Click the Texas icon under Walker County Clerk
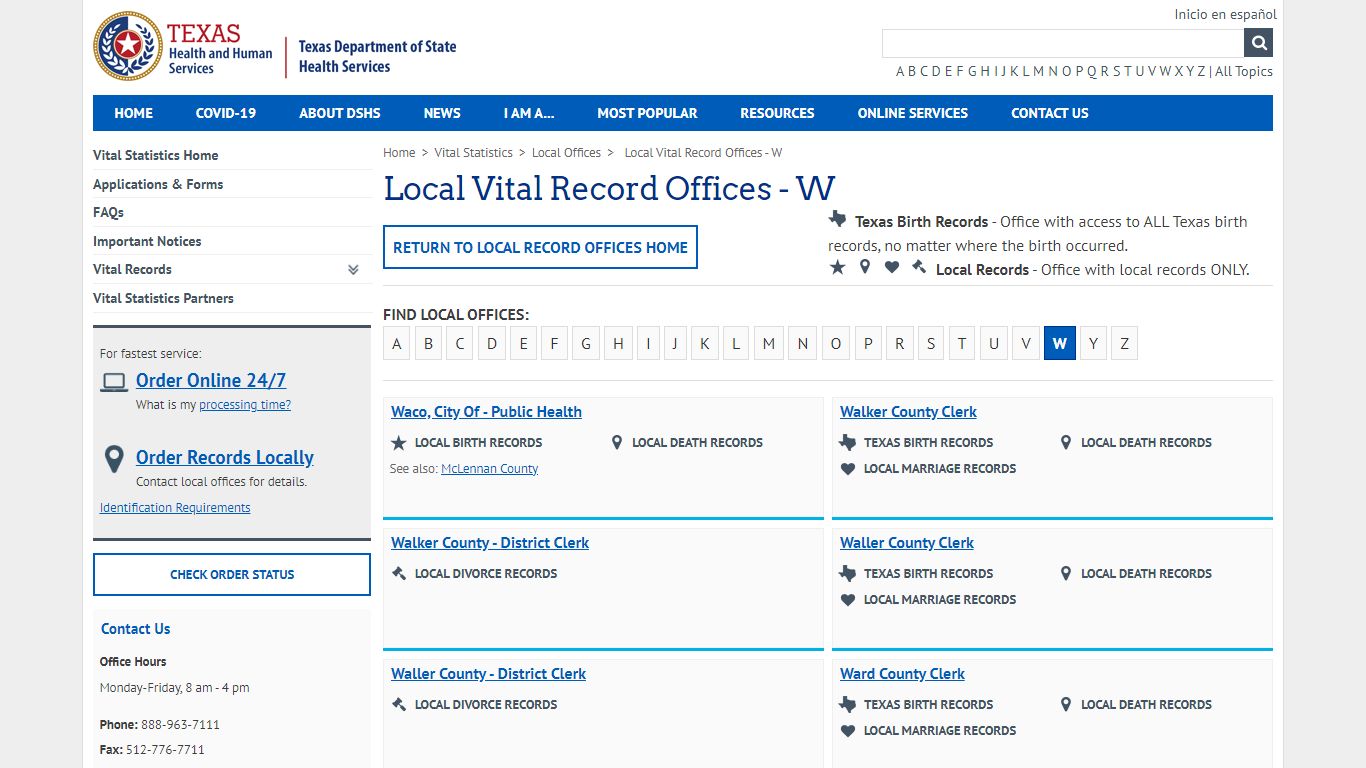The width and height of the screenshot is (1366, 768). click(848, 442)
